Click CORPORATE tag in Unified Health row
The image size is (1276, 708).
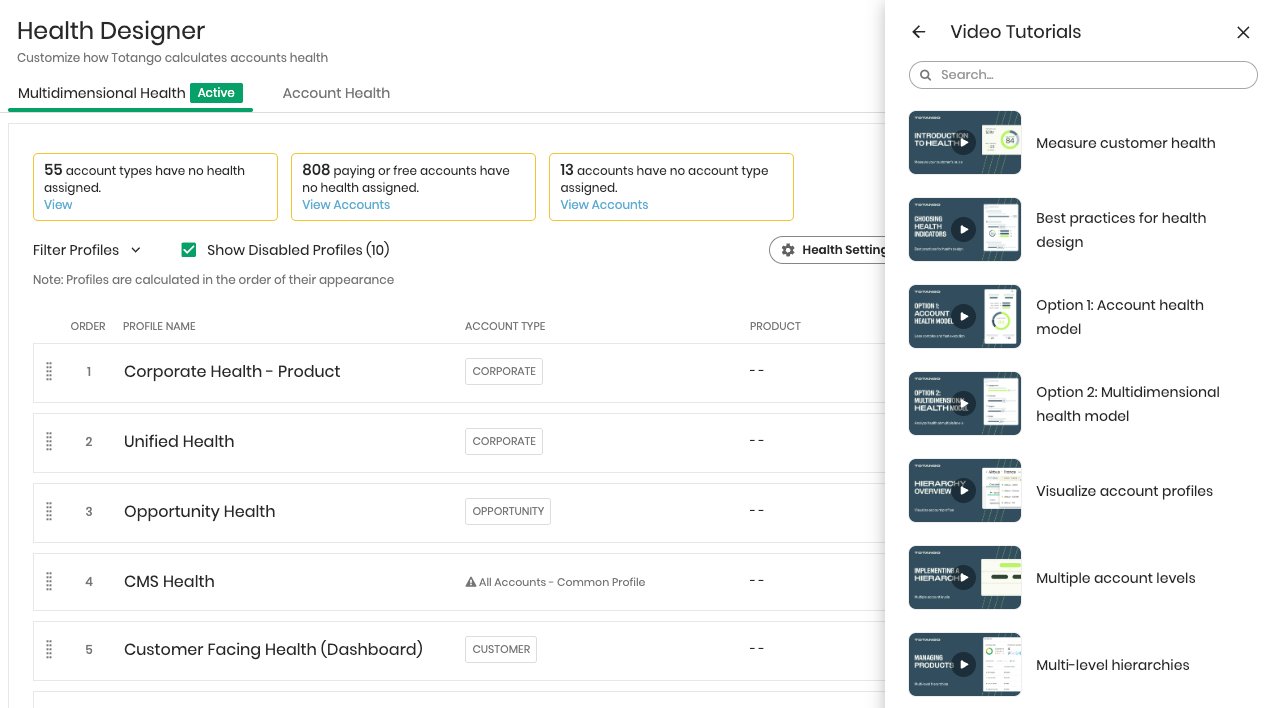504,441
